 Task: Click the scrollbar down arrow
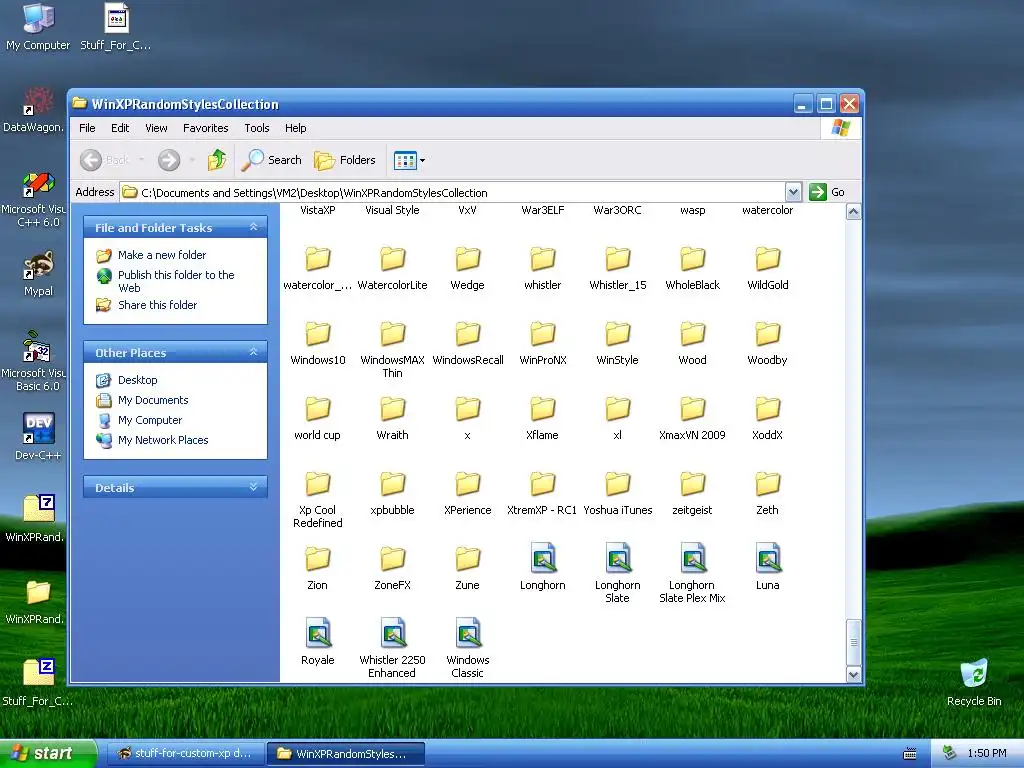[853, 675]
